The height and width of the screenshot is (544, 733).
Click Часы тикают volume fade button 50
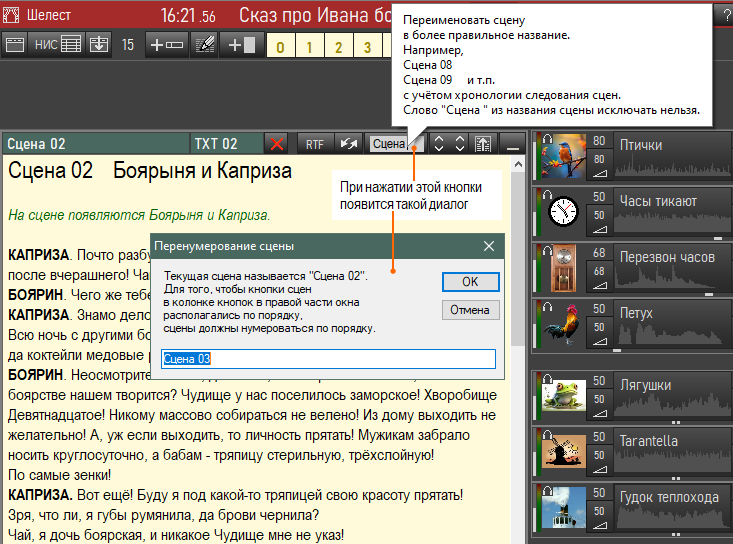(599, 222)
